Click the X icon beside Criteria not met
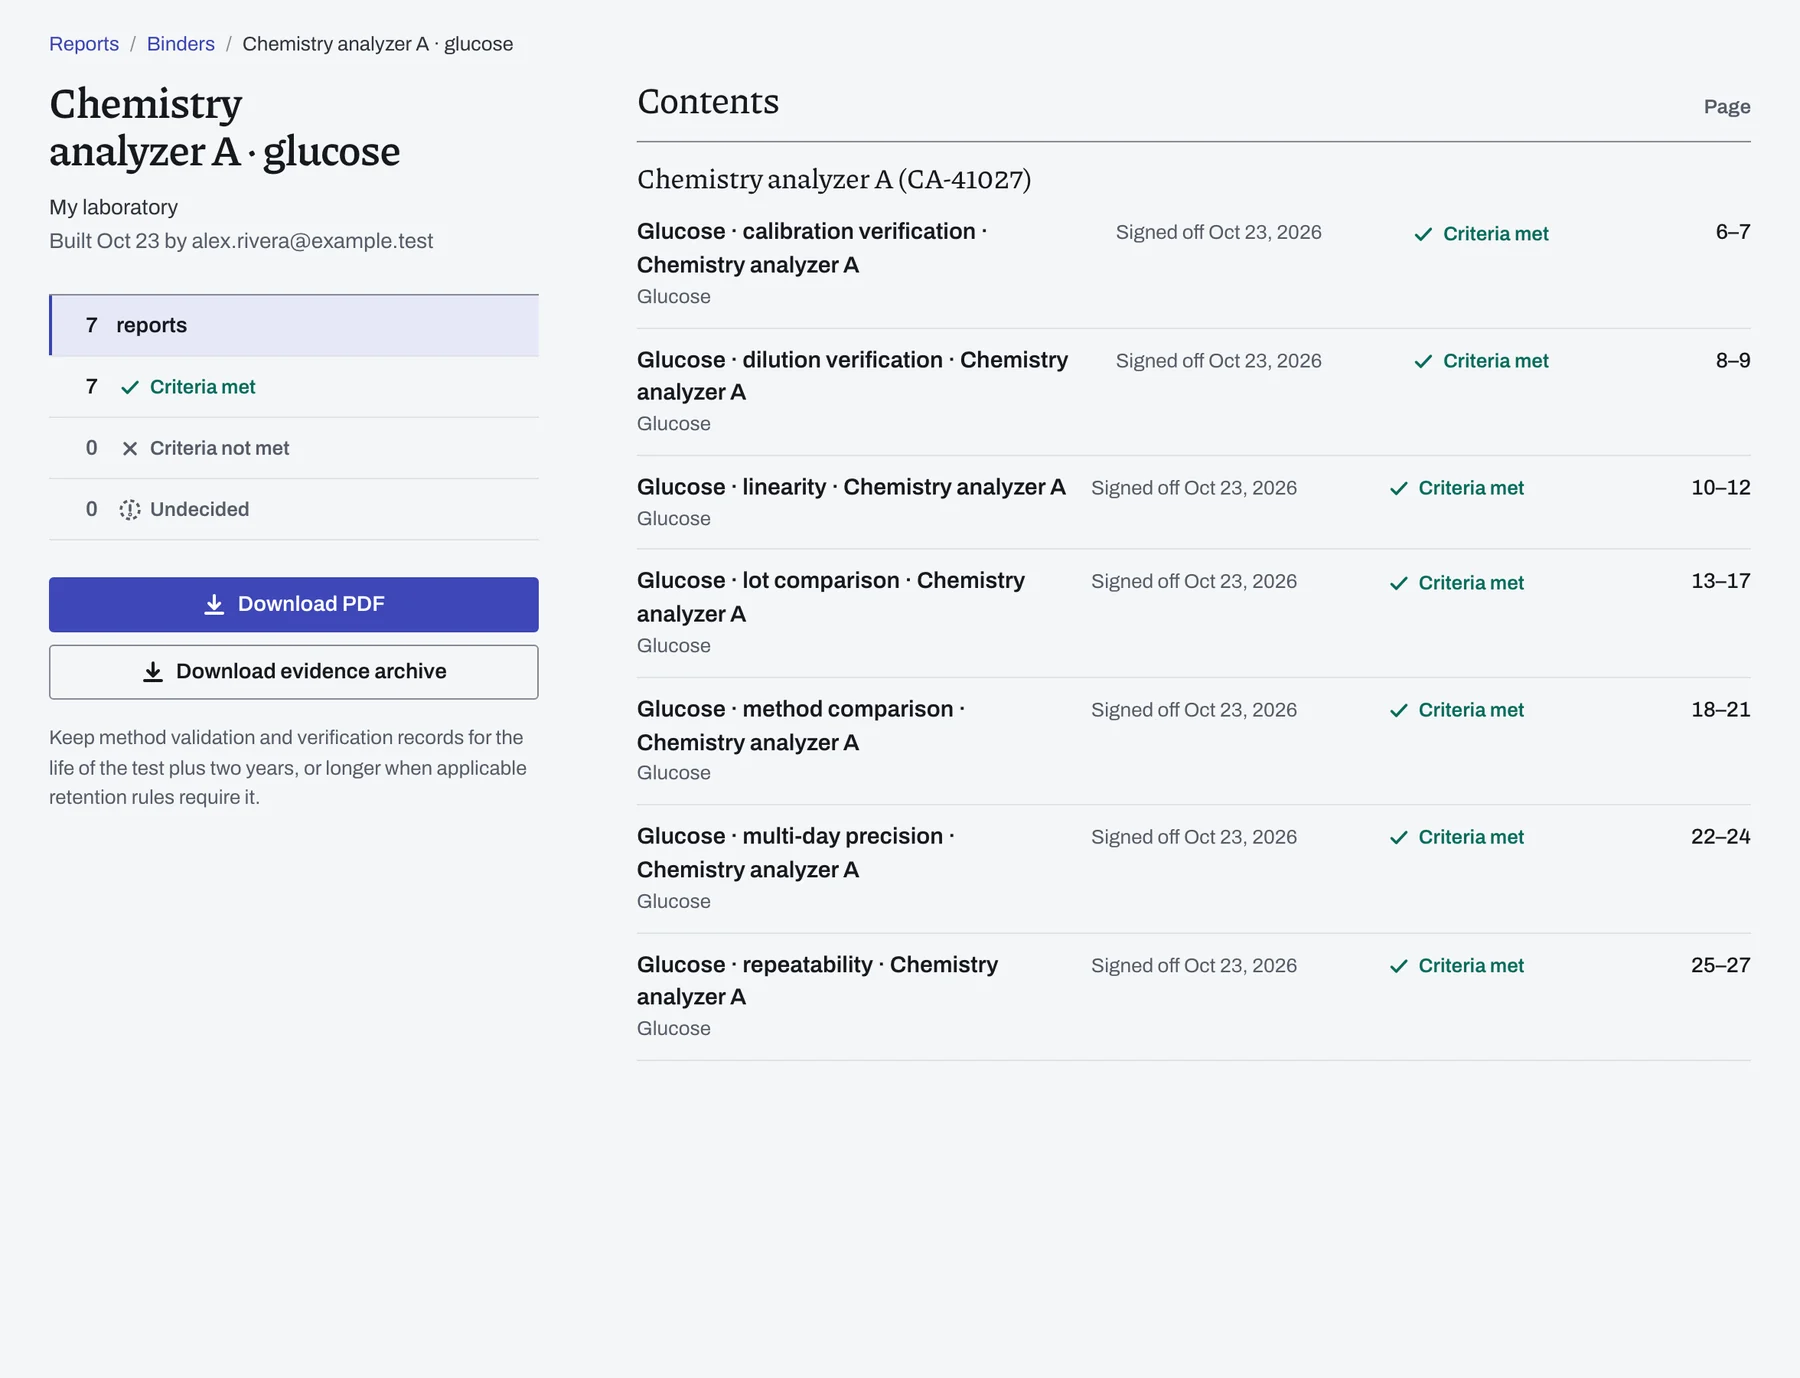This screenshot has width=1800, height=1378. [x=130, y=449]
